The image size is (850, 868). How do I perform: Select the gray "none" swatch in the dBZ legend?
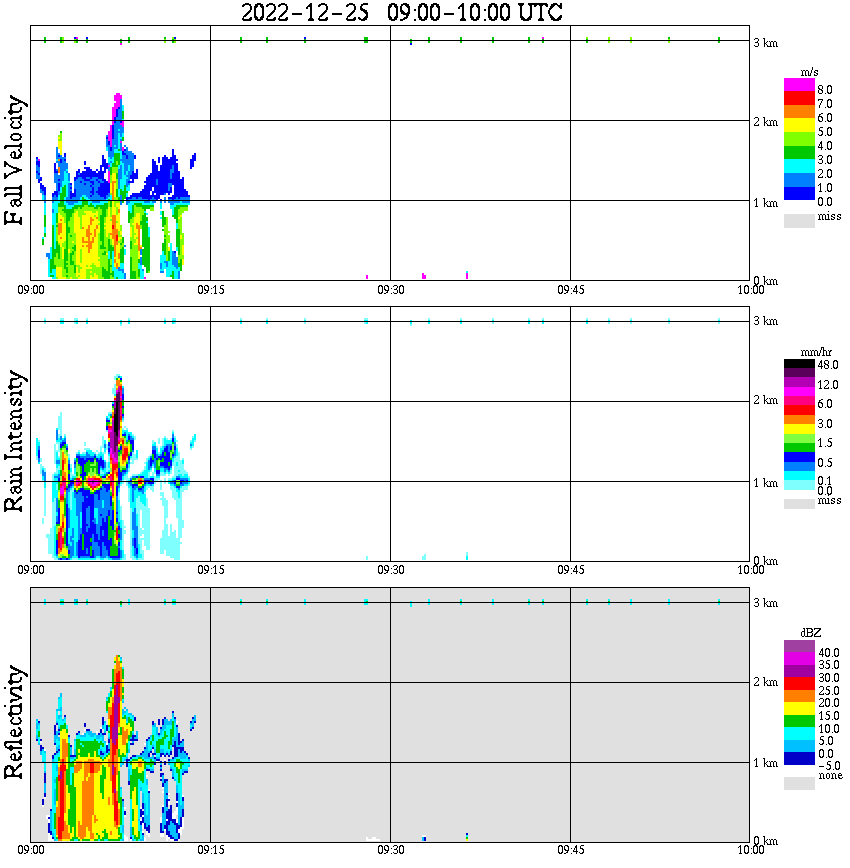point(799,783)
